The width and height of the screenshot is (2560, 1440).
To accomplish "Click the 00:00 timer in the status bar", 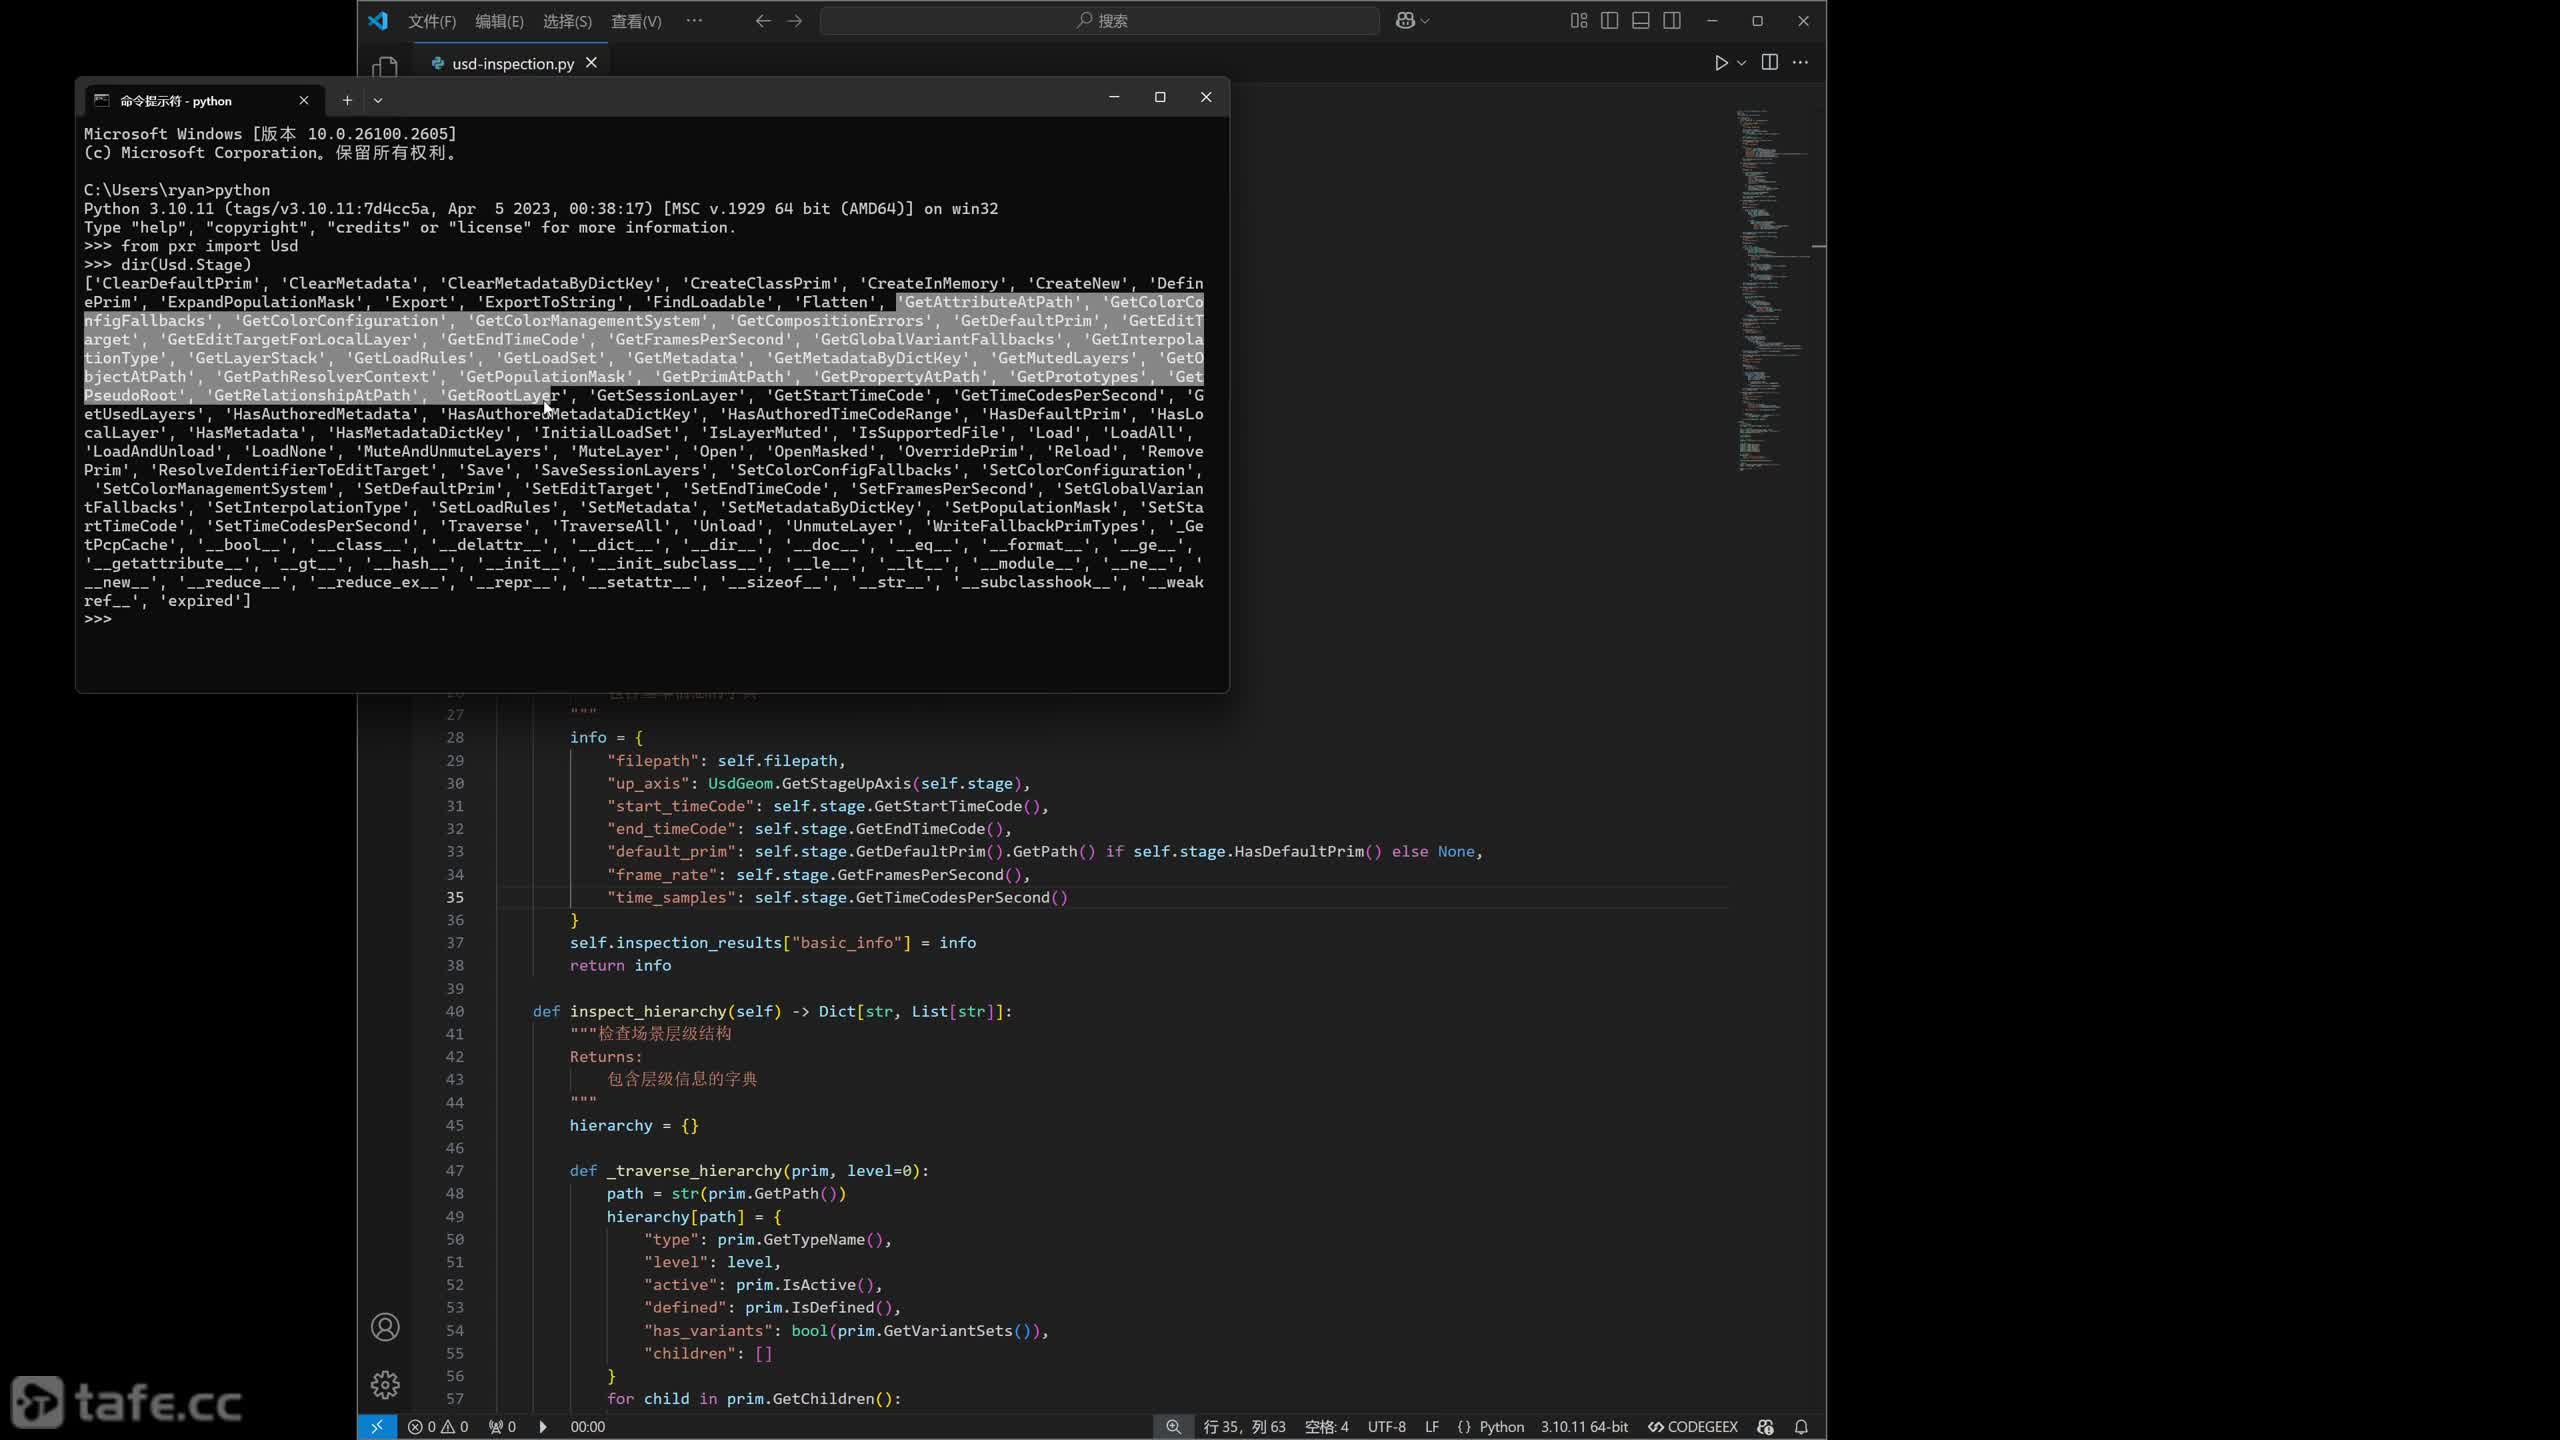I will coord(588,1427).
